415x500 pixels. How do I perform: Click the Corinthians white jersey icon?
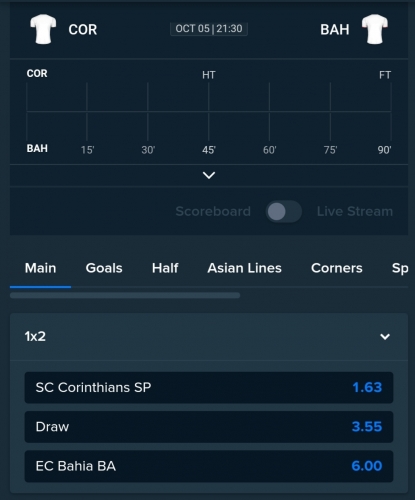[43, 29]
